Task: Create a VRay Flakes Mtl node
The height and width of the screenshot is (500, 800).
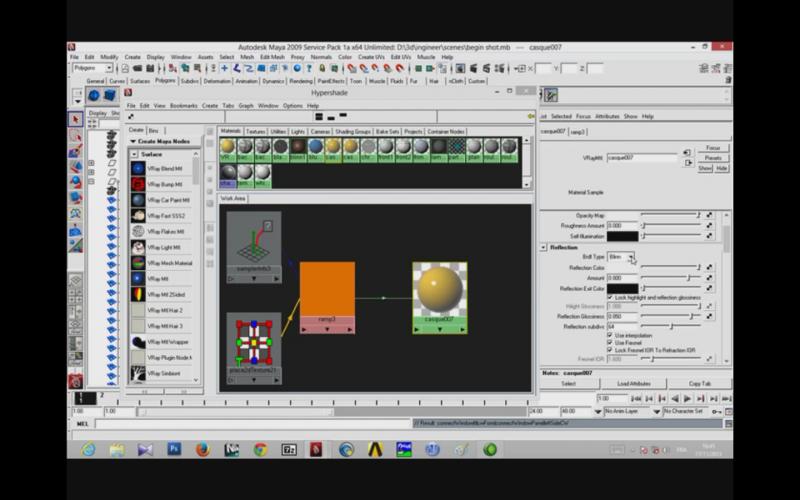Action: [x=161, y=232]
